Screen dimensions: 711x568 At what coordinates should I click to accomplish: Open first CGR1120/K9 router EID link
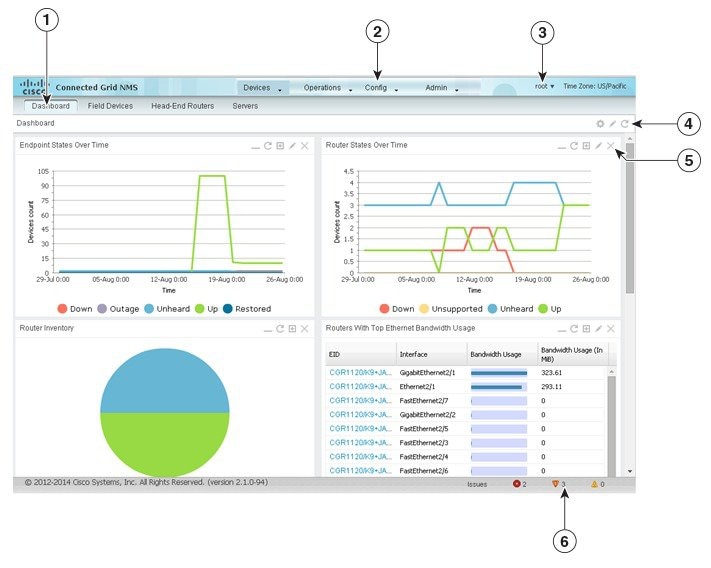[x=360, y=373]
